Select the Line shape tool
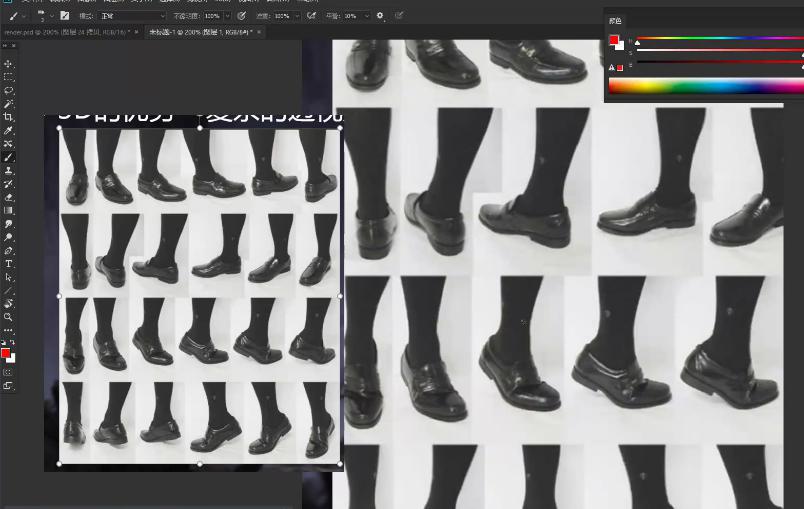Viewport: 804px width, 509px height. click(8, 290)
